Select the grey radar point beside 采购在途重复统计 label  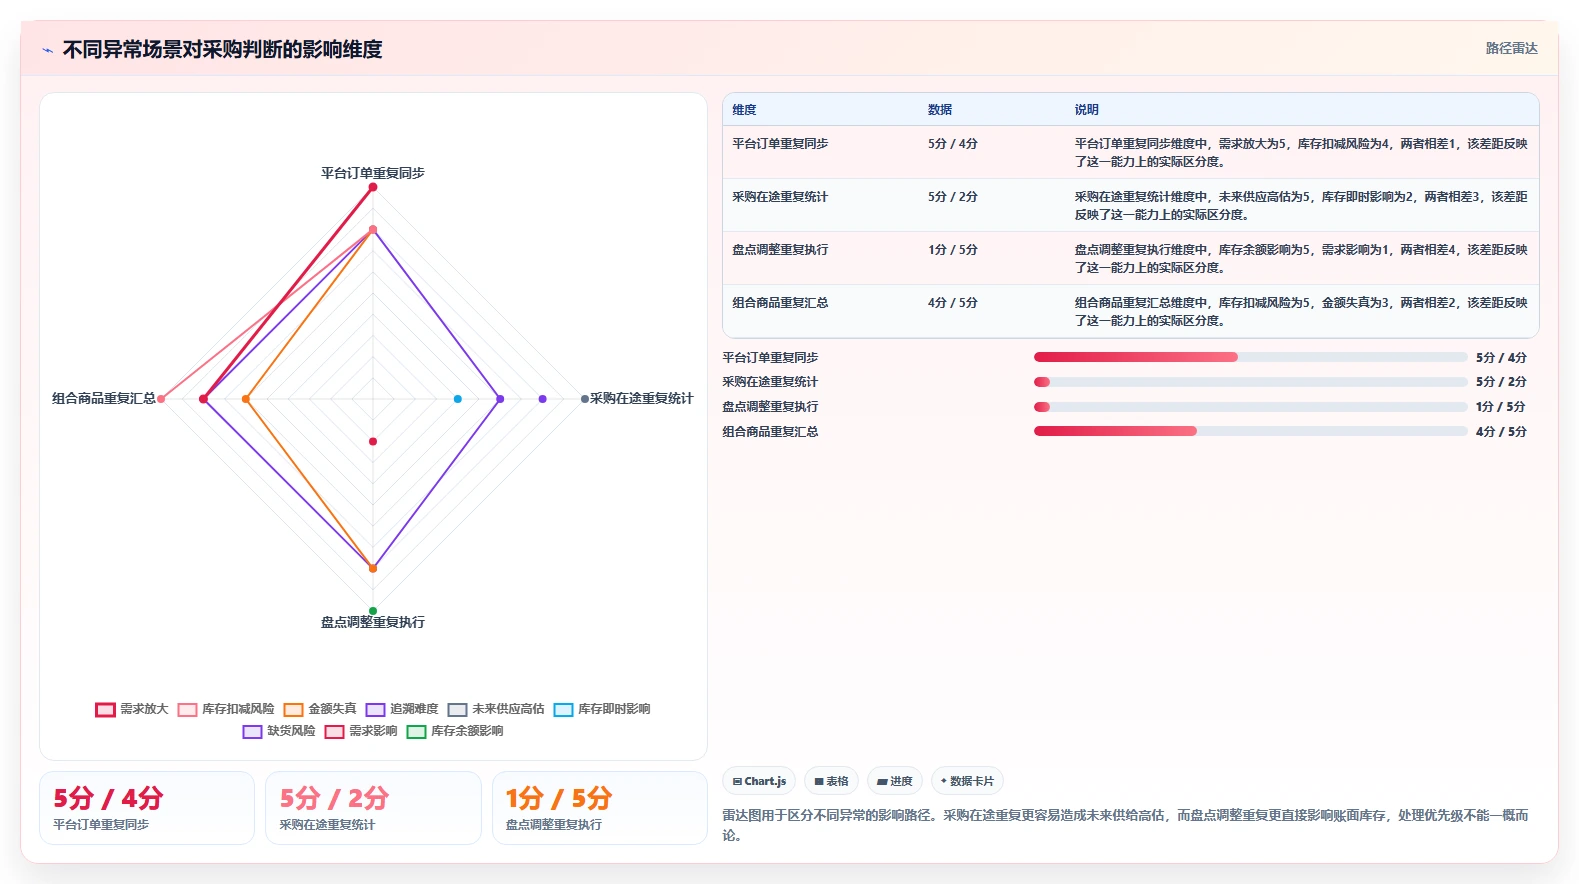click(585, 399)
